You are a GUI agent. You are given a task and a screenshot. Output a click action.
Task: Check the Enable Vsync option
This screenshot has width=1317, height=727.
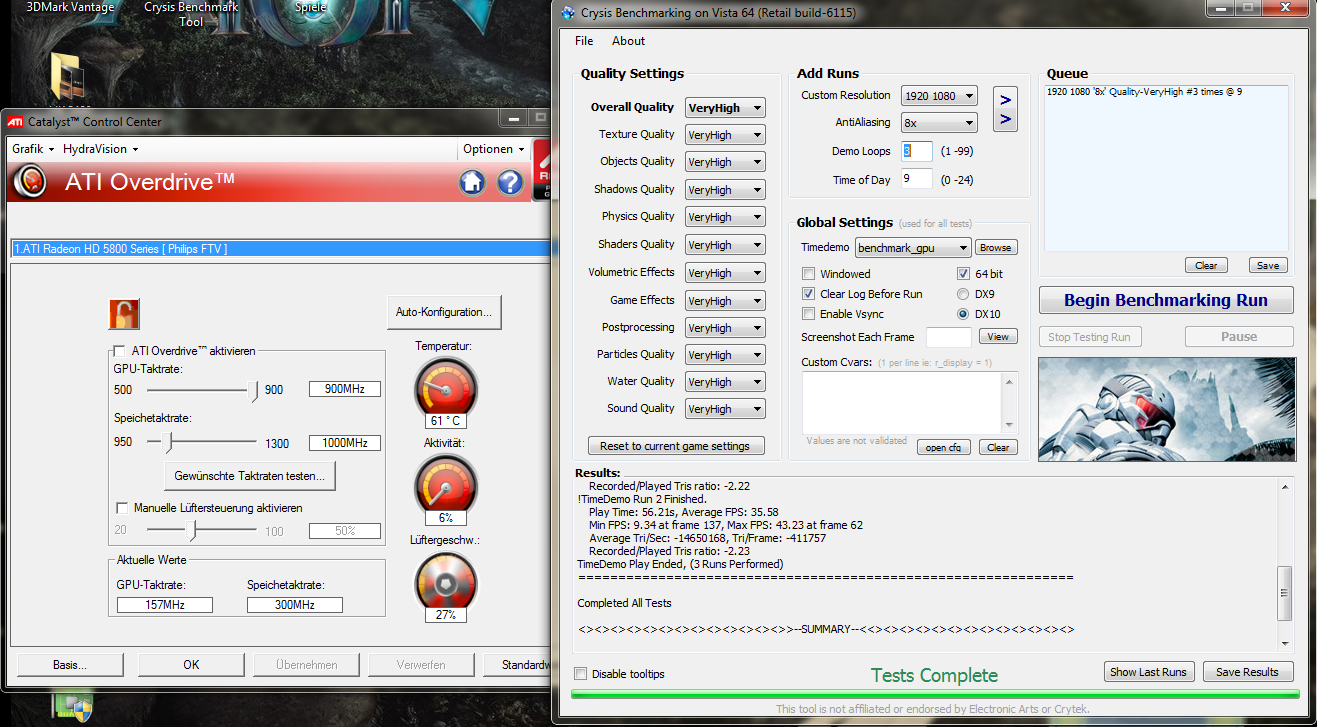(x=809, y=314)
